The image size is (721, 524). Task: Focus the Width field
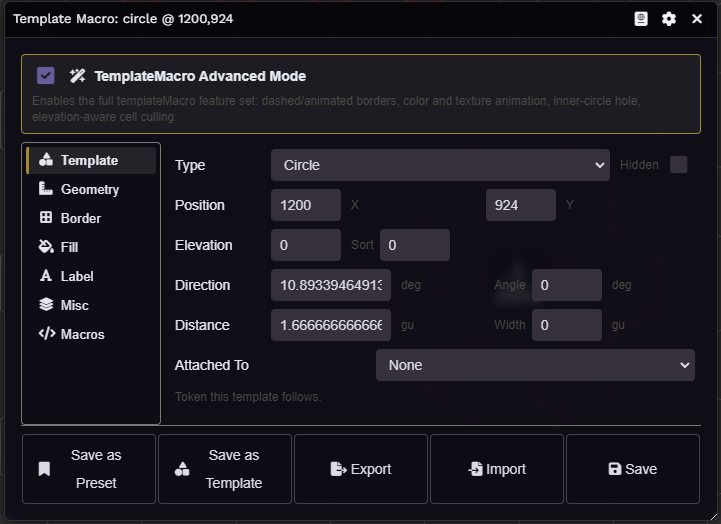point(566,325)
